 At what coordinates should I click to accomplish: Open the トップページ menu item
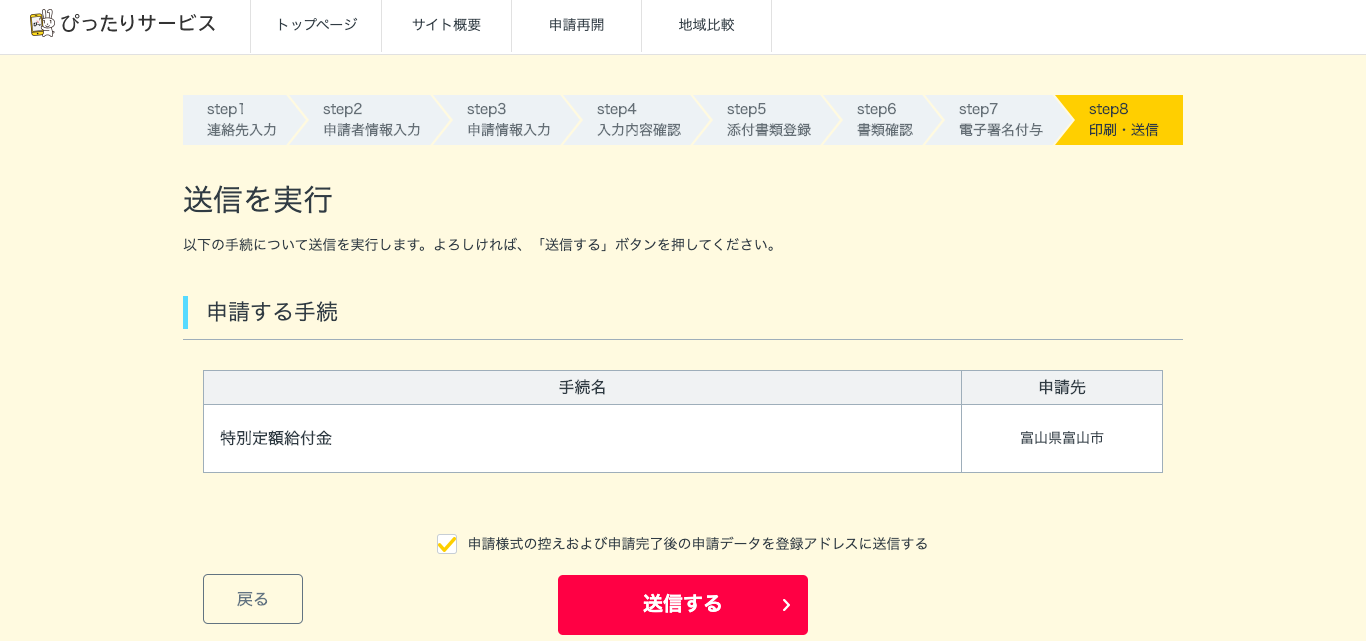point(316,26)
